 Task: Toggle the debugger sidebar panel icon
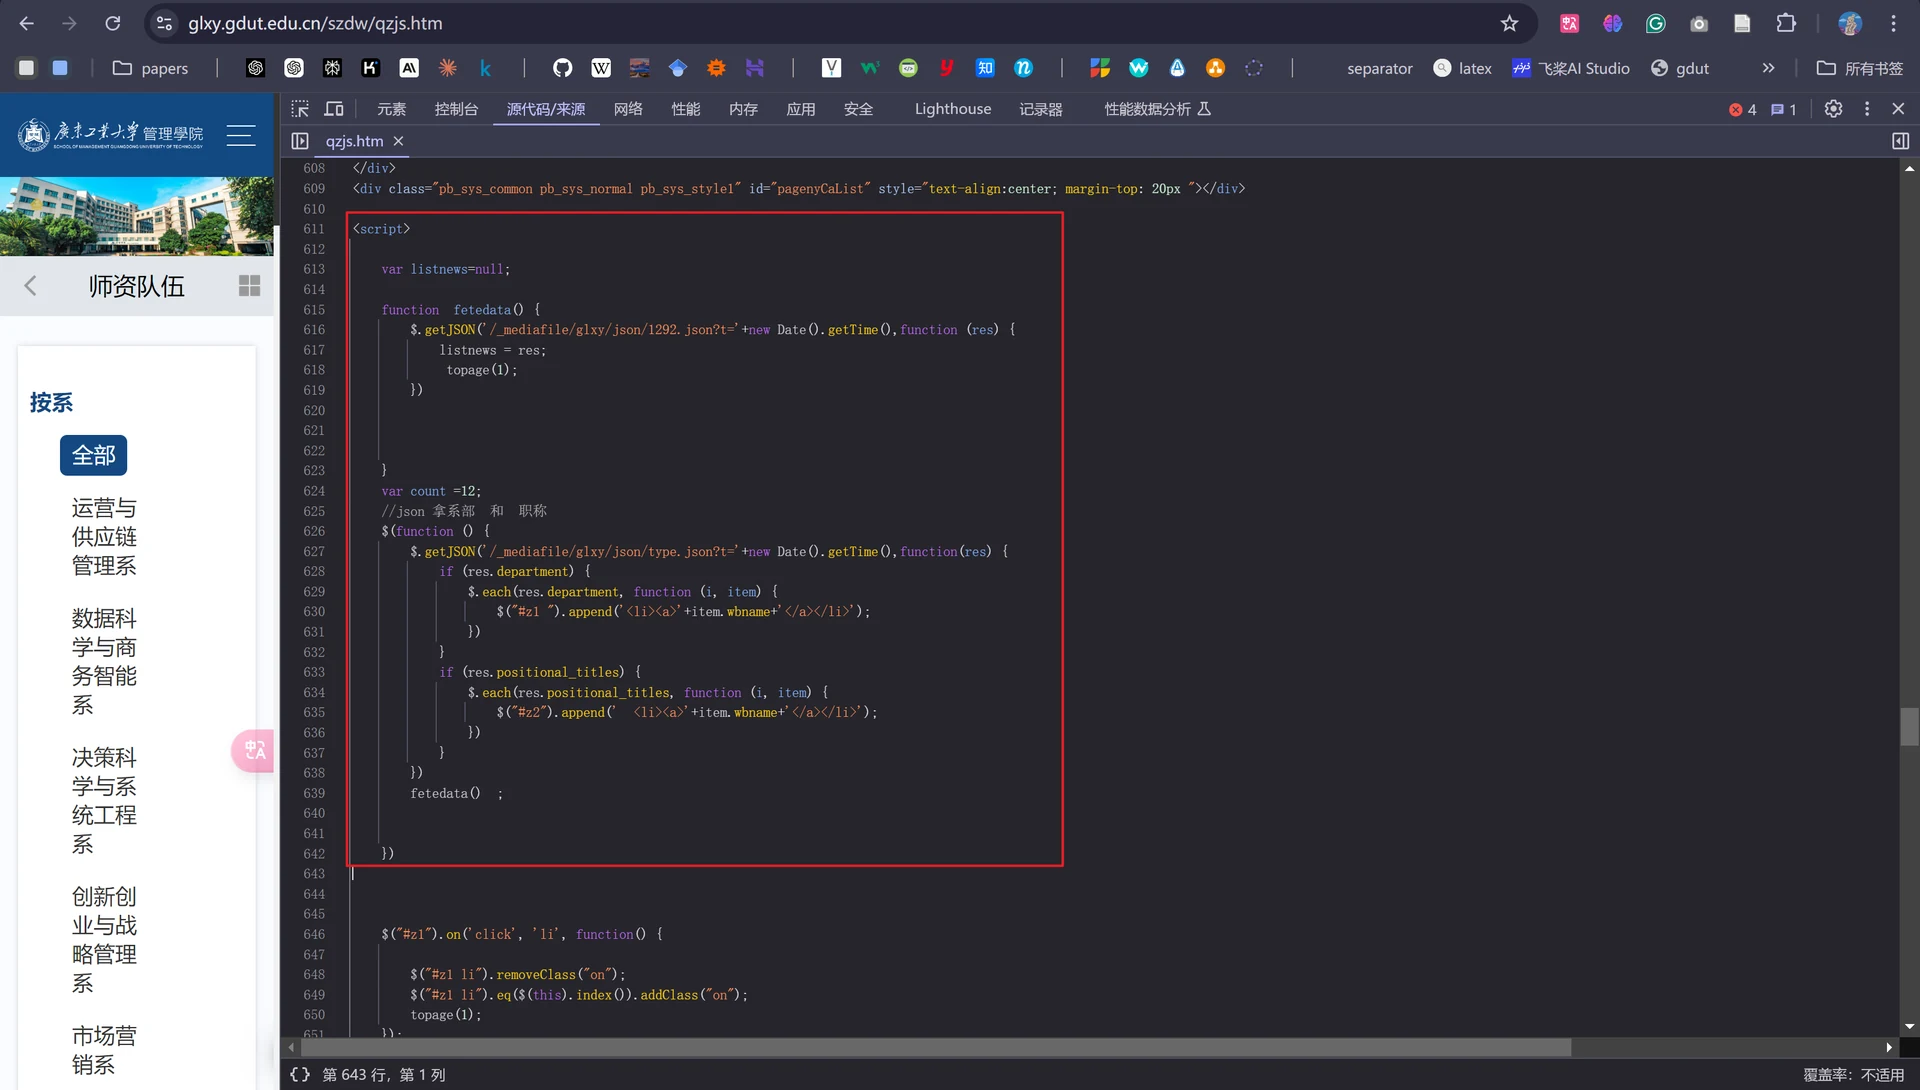pos(1901,141)
